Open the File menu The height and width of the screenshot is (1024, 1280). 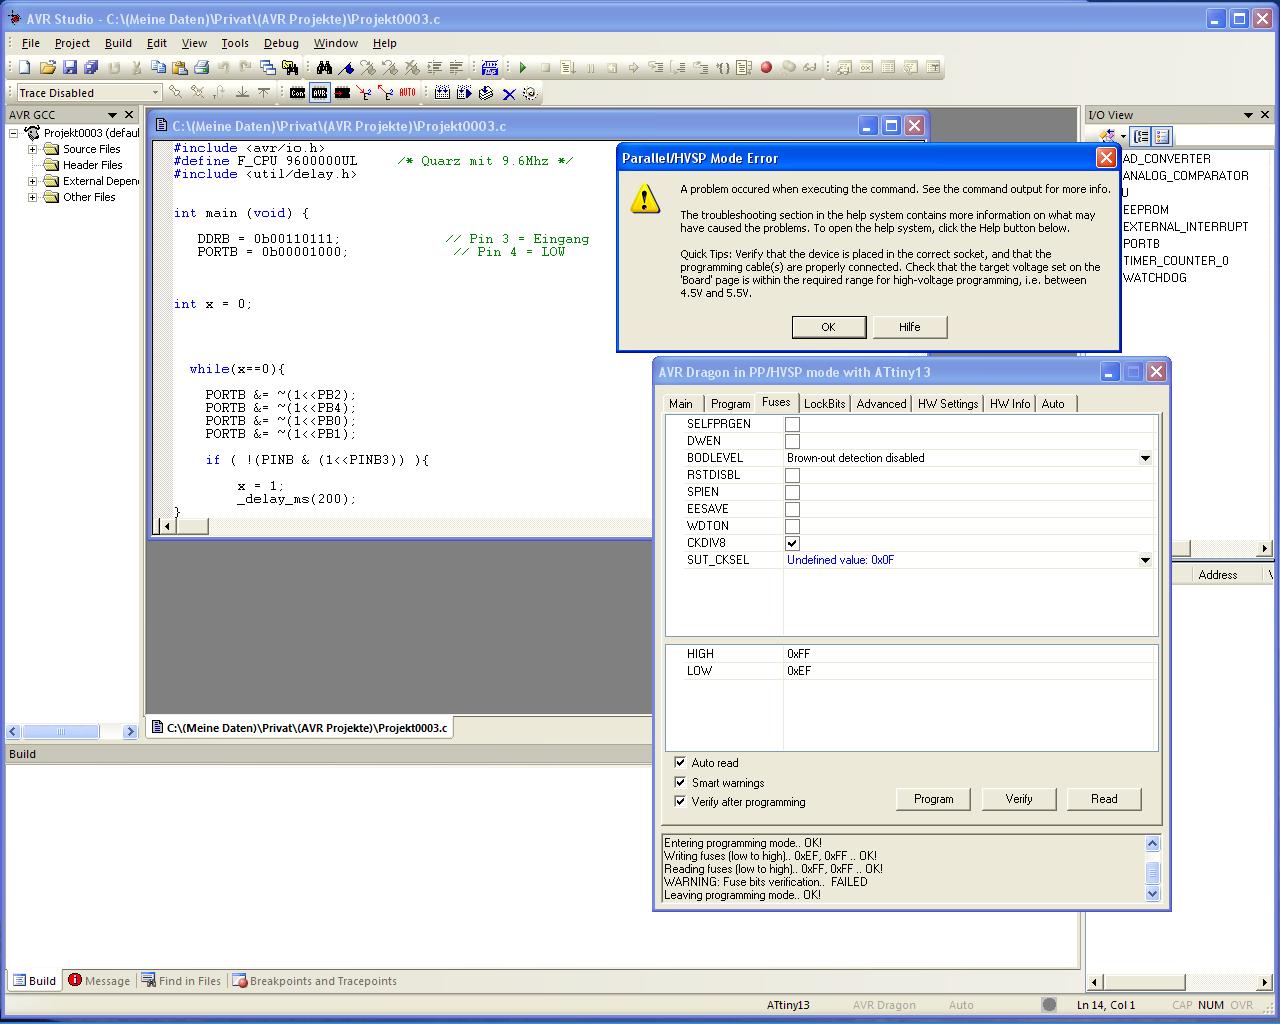point(31,43)
